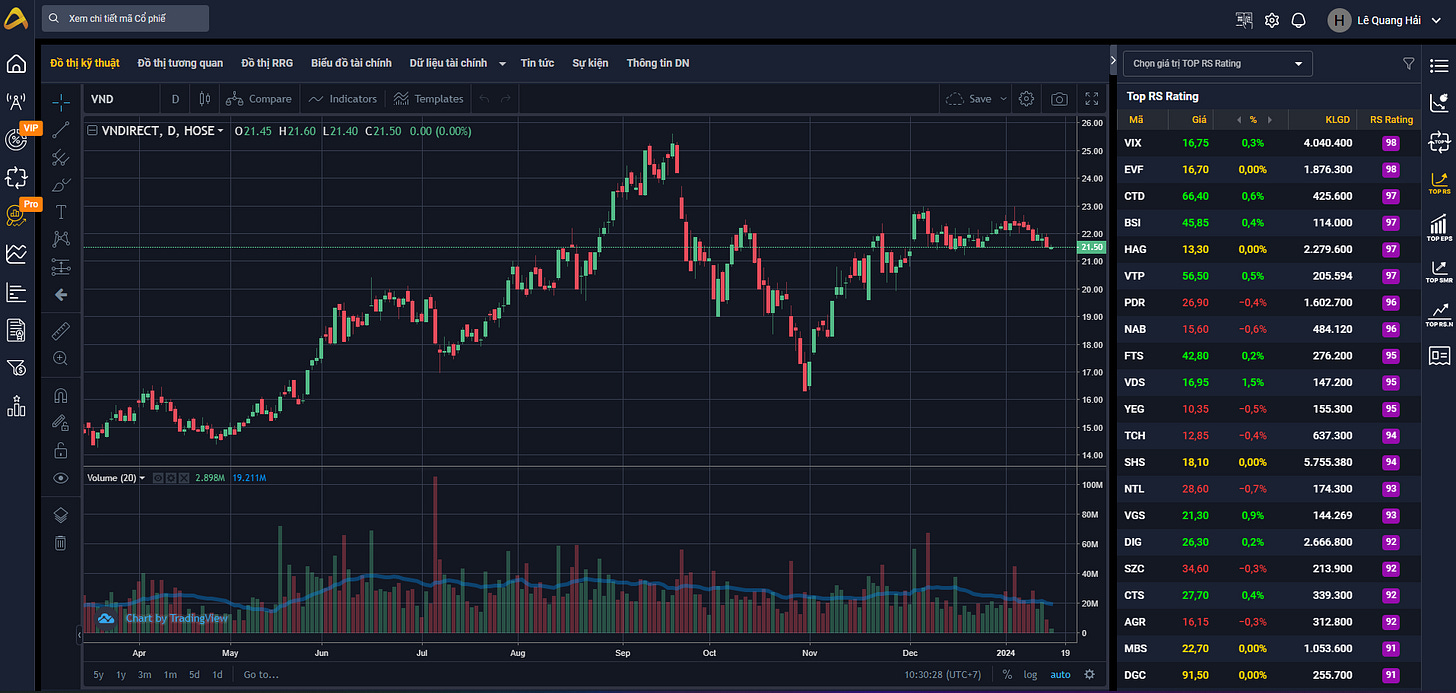Switch to Biểu đồ tài chính tab
The height and width of the screenshot is (693, 1456).
351,63
